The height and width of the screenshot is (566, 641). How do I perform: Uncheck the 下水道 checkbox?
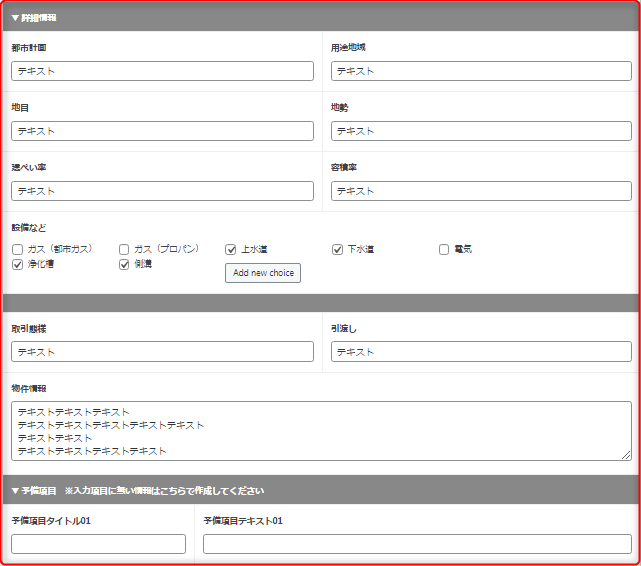[x=338, y=249]
